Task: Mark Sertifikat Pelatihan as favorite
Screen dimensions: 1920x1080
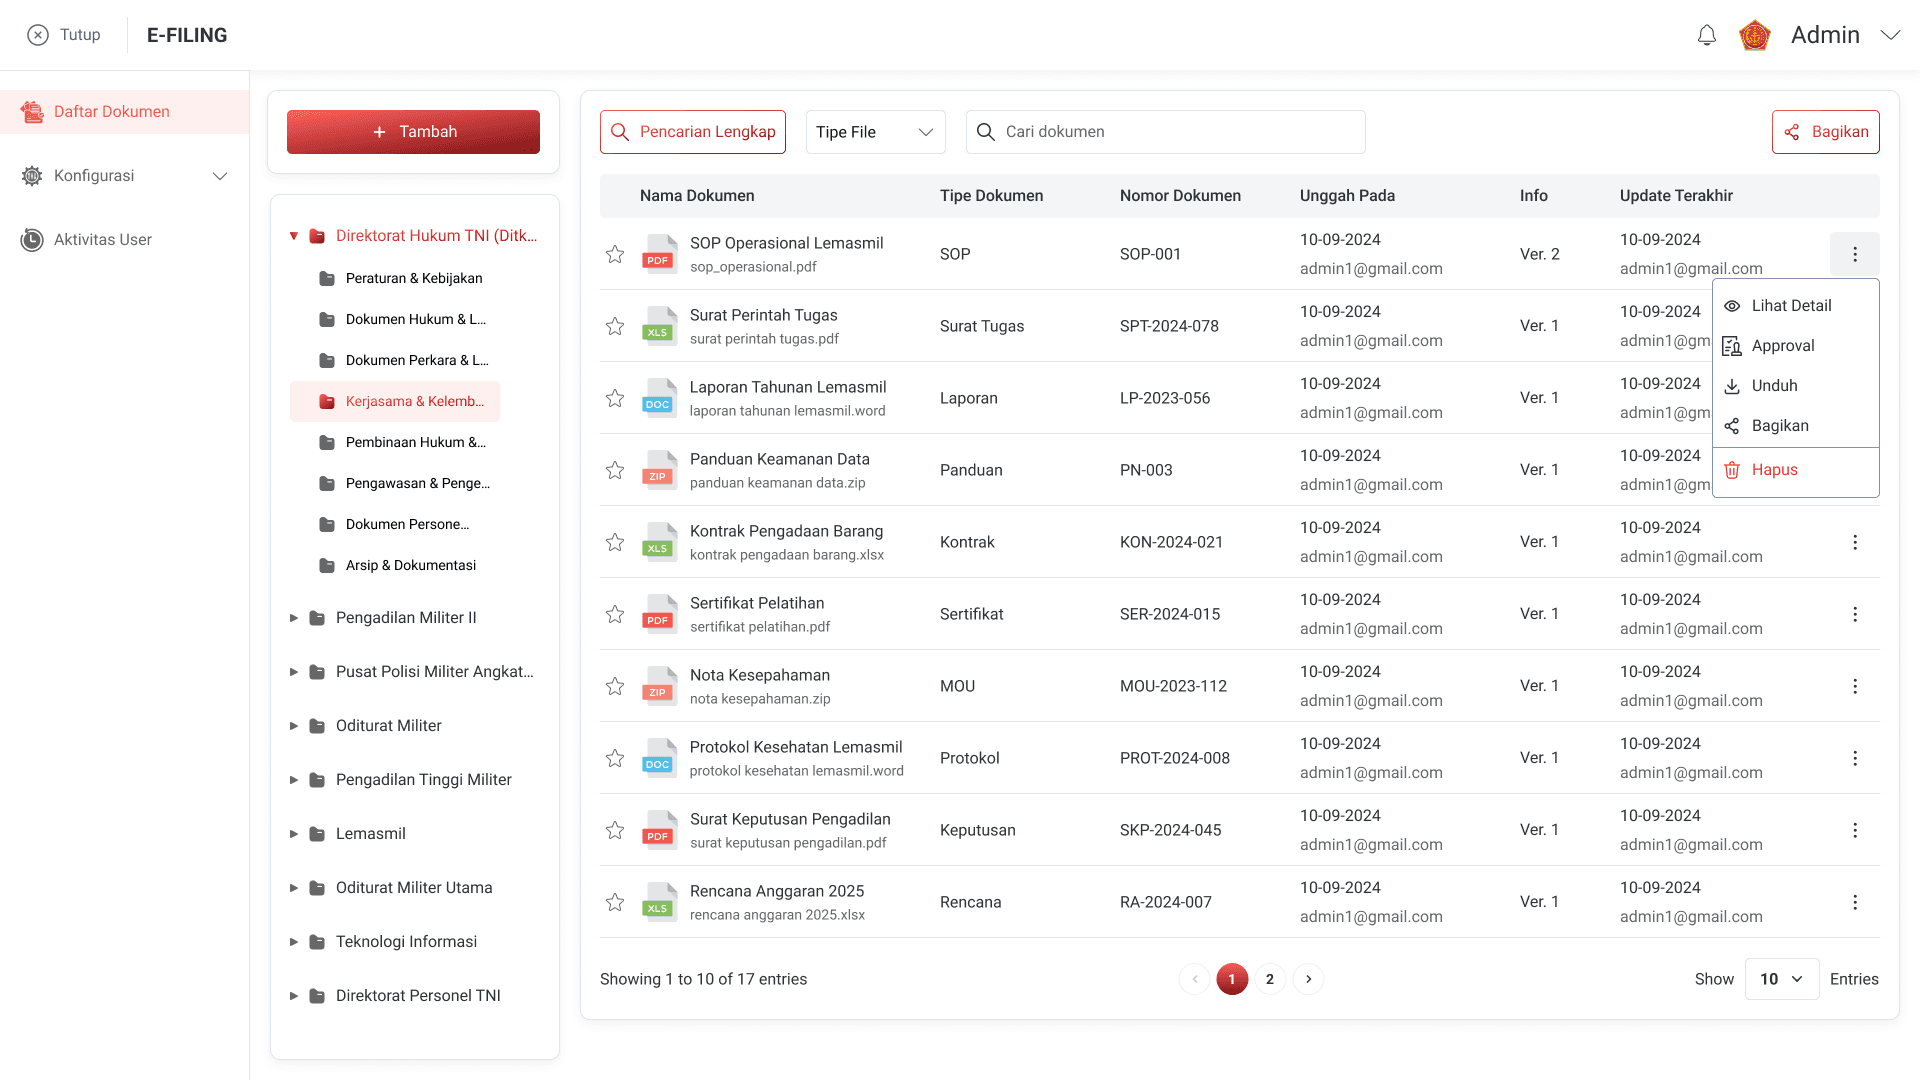Action: click(x=615, y=614)
